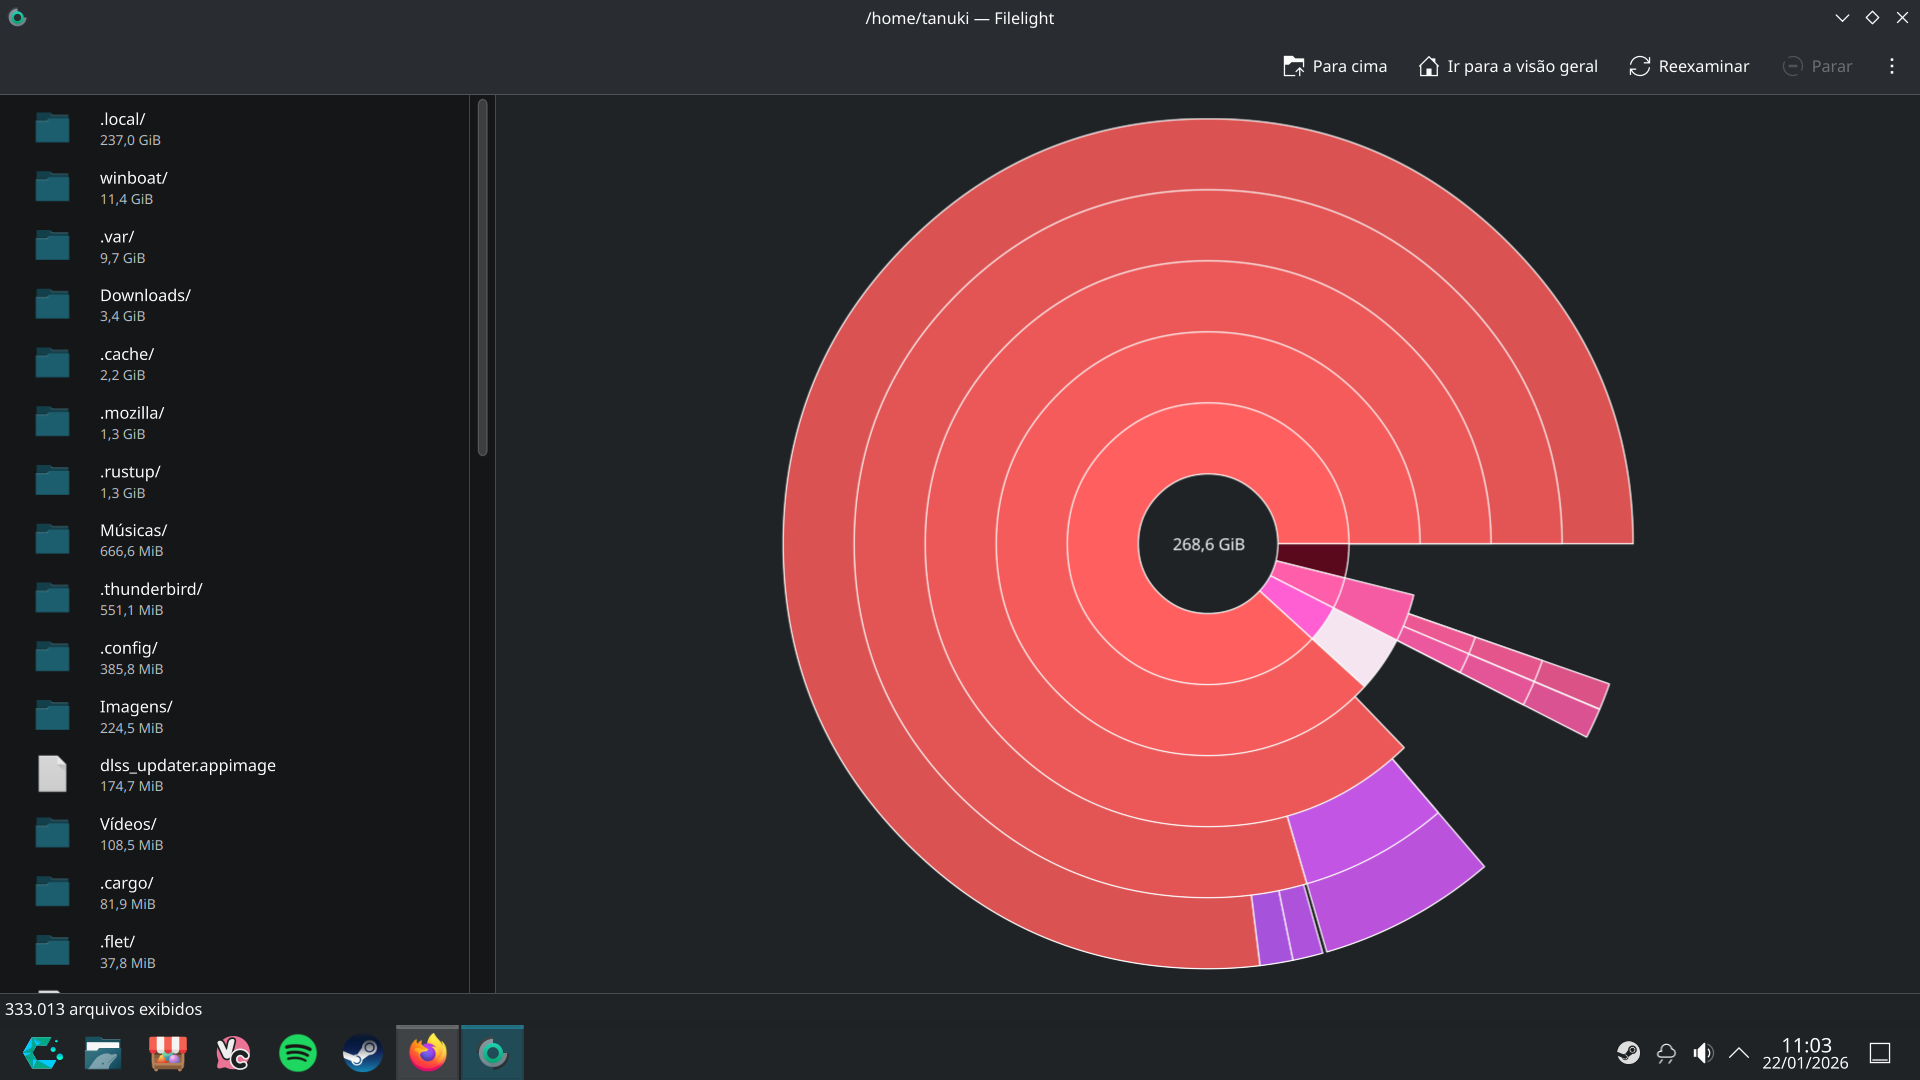Select the winboat/ folder in list
The width and height of the screenshot is (1920, 1080).
133,187
